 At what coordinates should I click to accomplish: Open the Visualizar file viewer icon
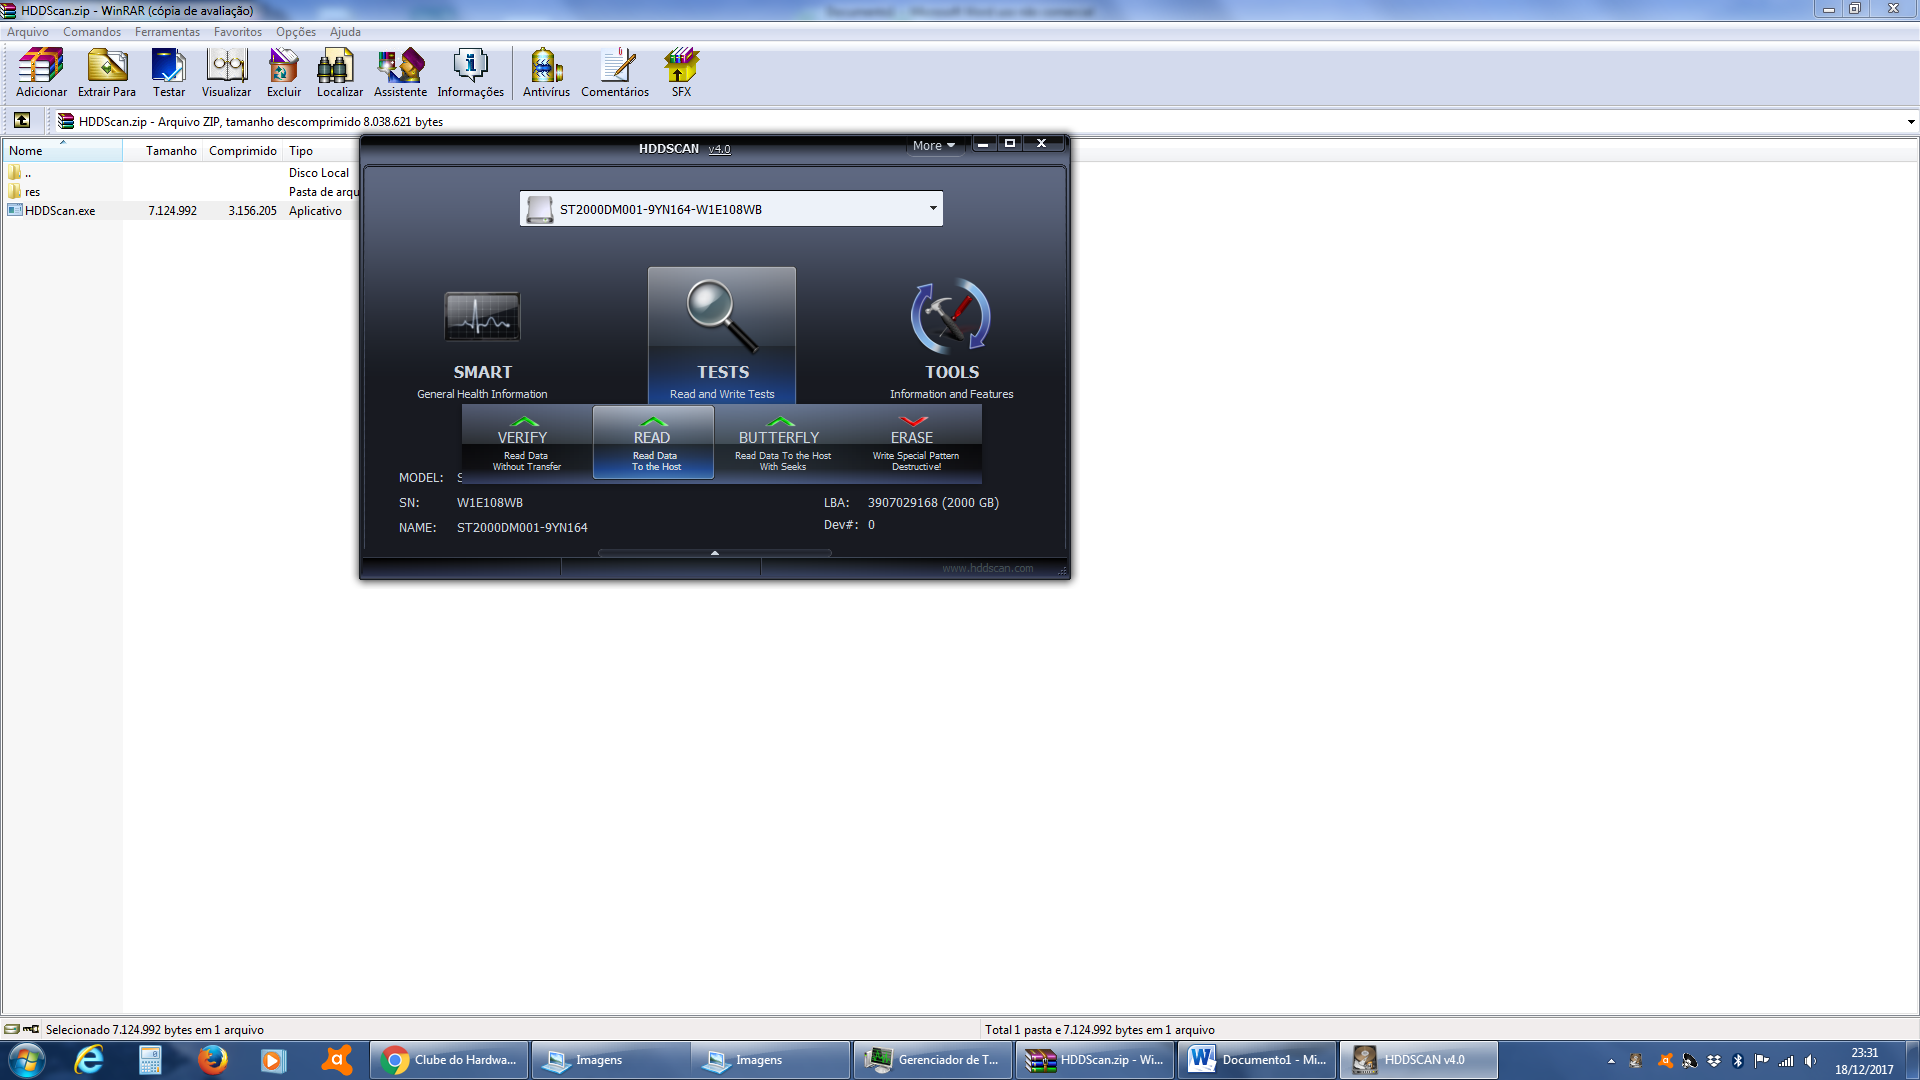pyautogui.click(x=227, y=73)
